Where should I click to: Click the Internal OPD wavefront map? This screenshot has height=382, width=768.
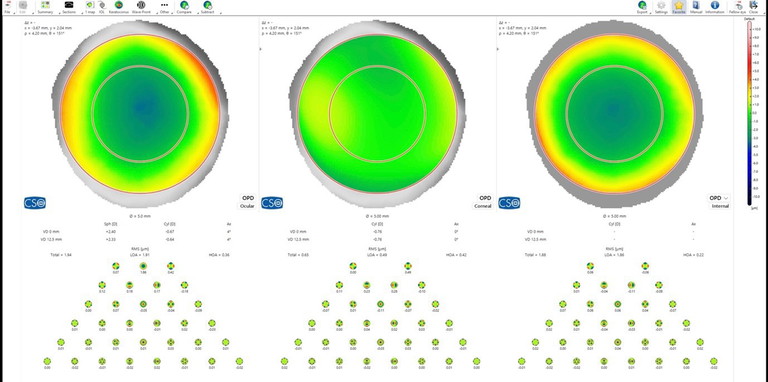(615, 114)
